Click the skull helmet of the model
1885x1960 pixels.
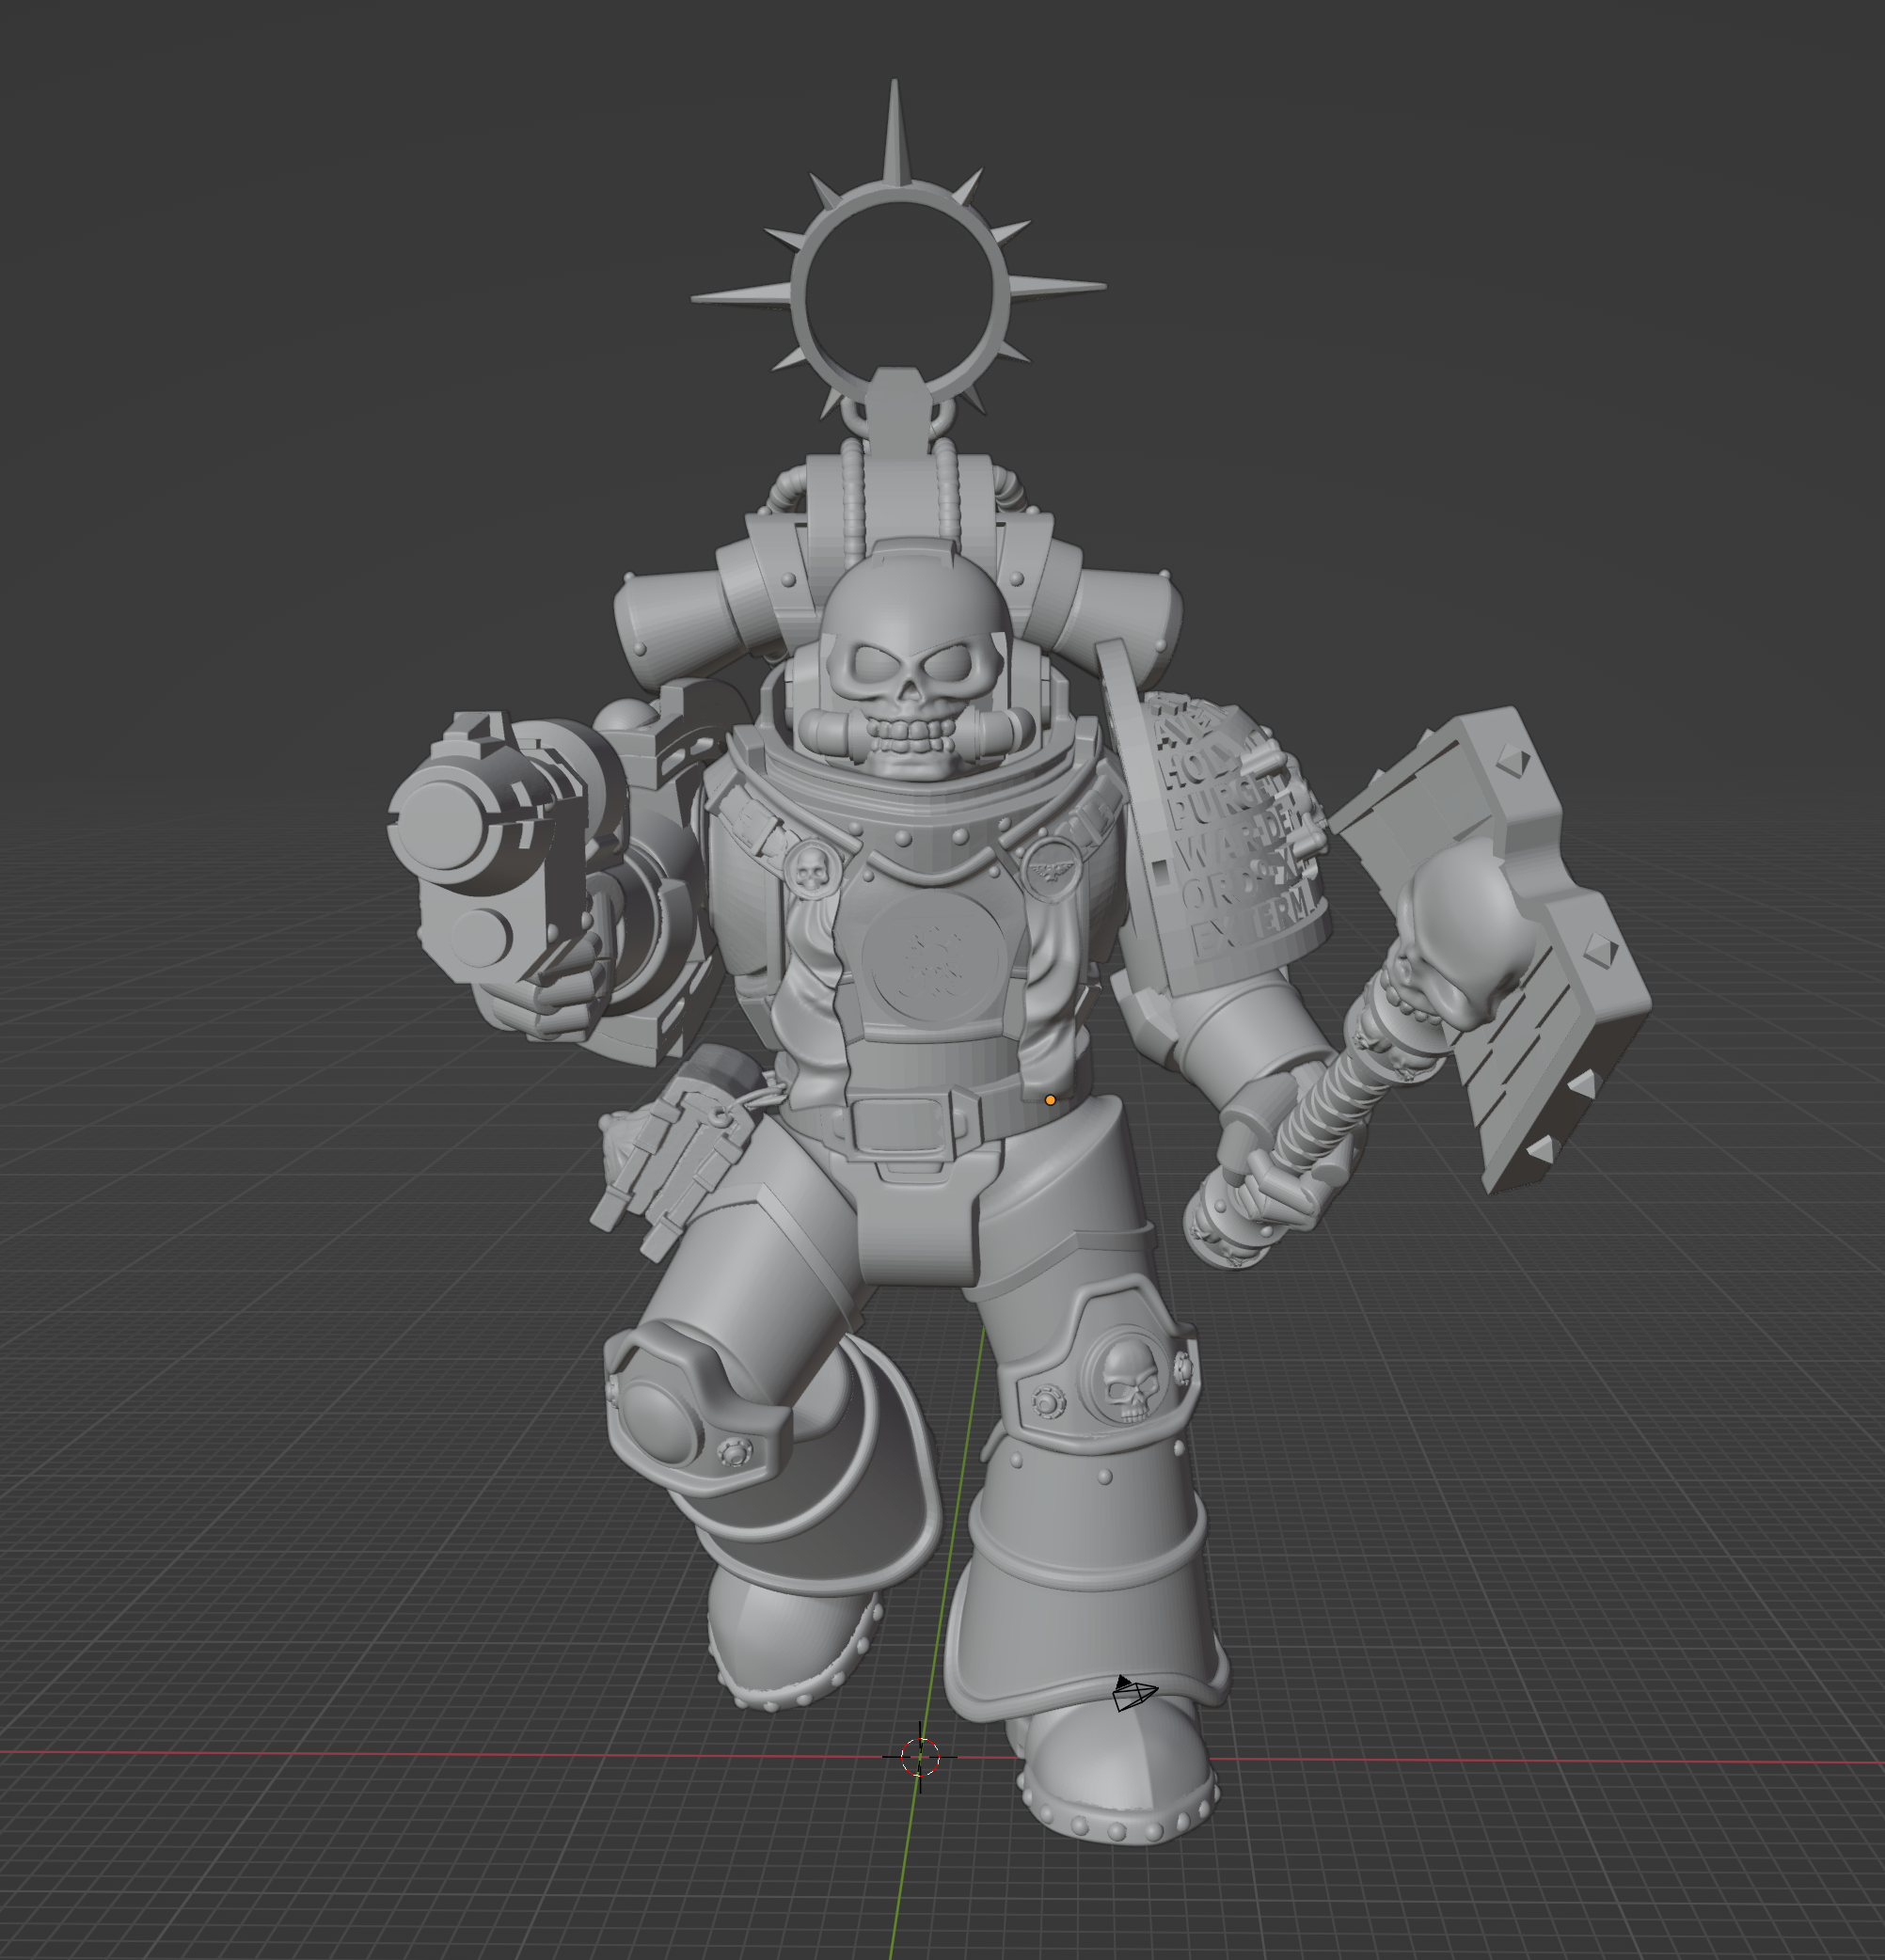pyautogui.click(x=914, y=659)
